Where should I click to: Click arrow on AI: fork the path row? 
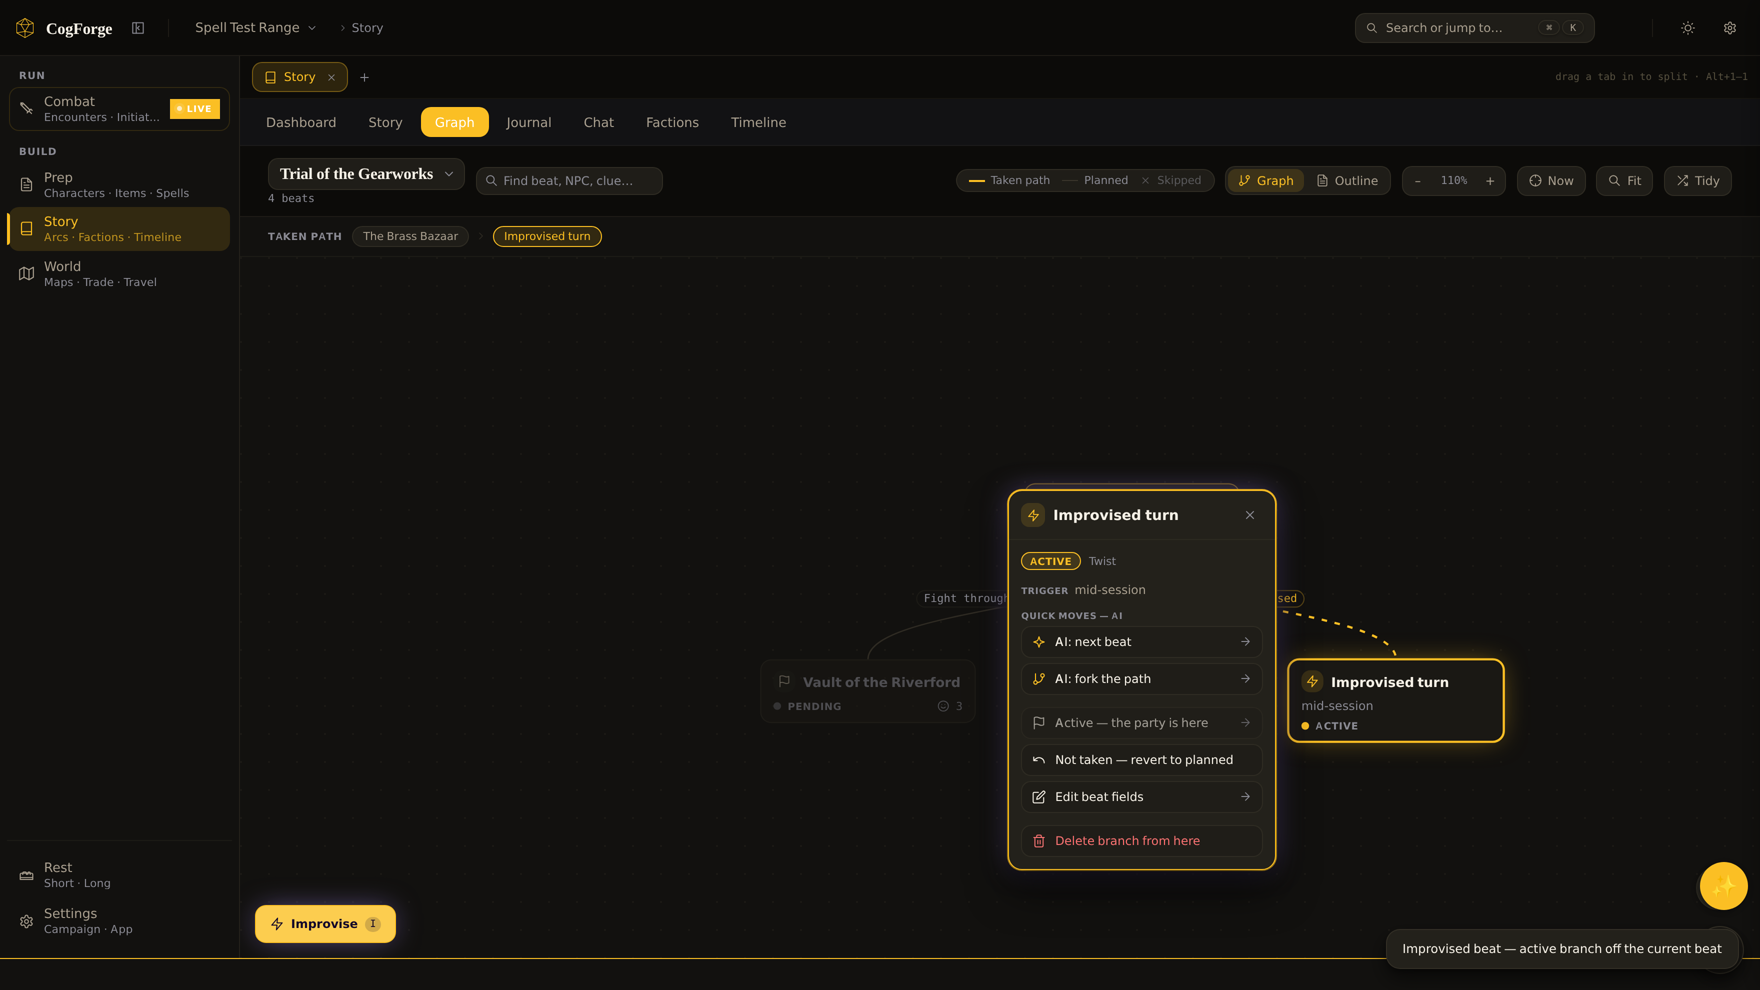click(x=1245, y=680)
